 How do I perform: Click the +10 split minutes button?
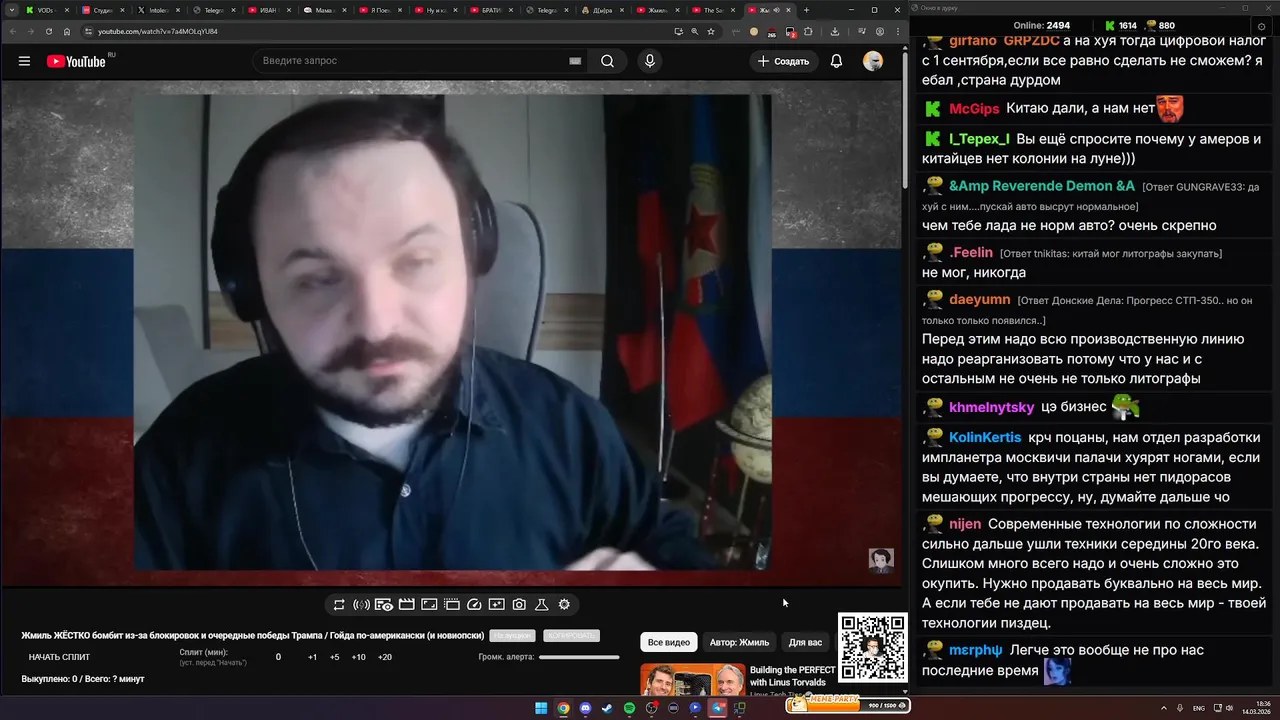click(x=359, y=657)
